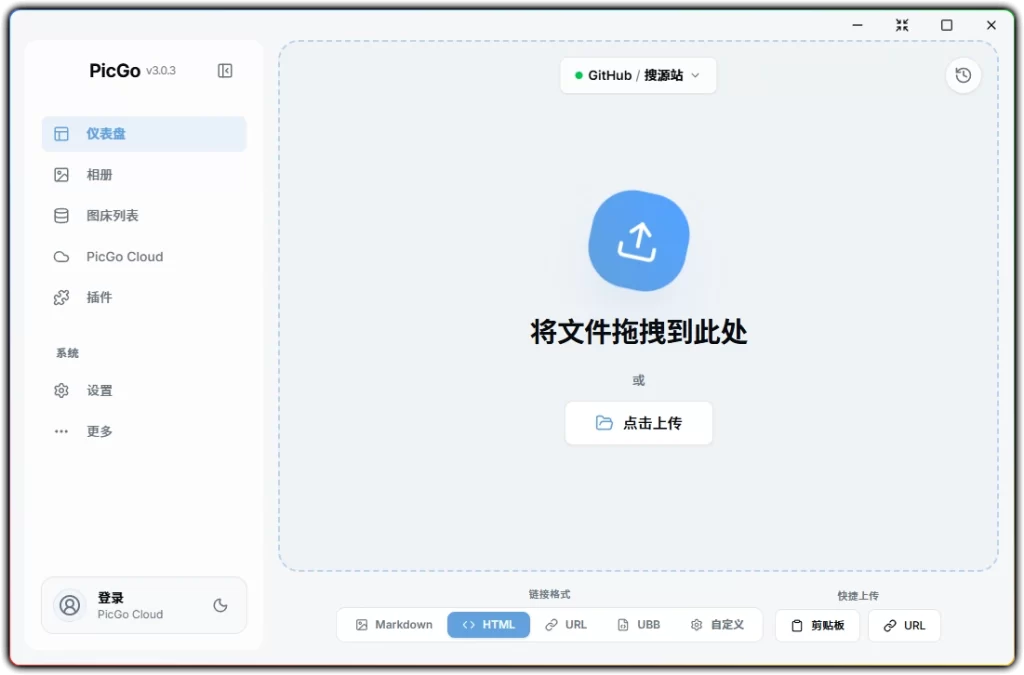Go to the 相册 album page
1024x675 pixels.
coord(144,175)
